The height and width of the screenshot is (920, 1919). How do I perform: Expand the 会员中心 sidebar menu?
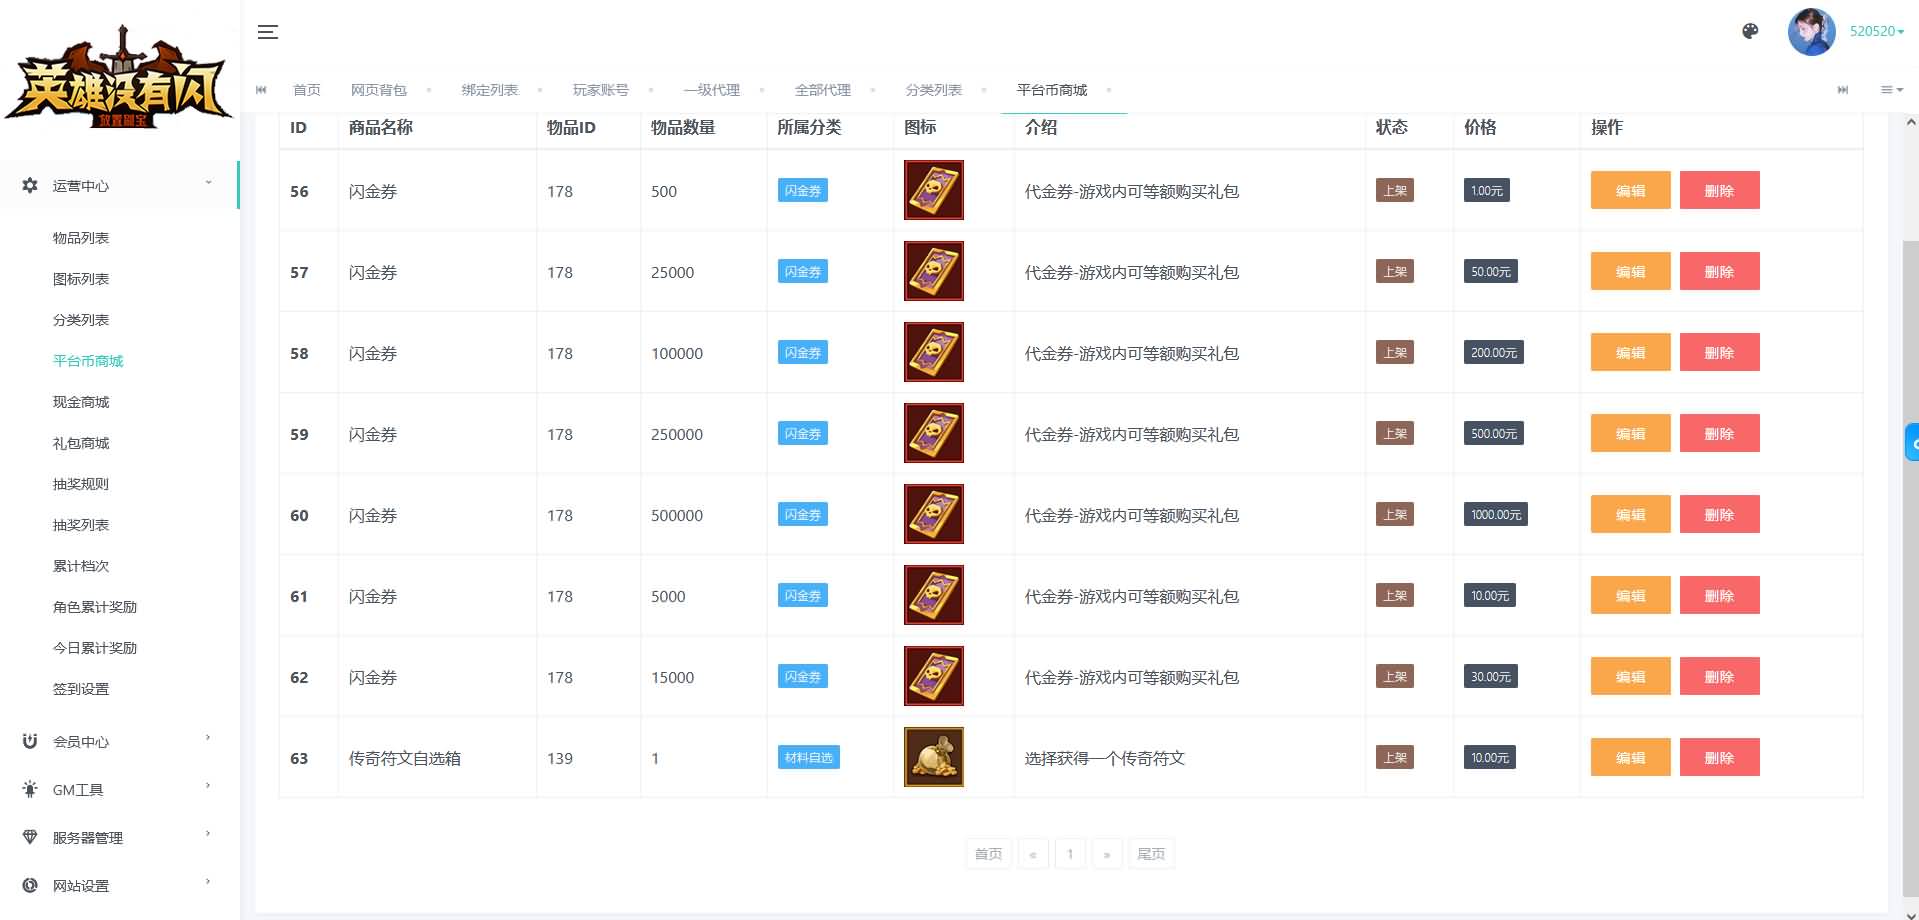pos(120,741)
